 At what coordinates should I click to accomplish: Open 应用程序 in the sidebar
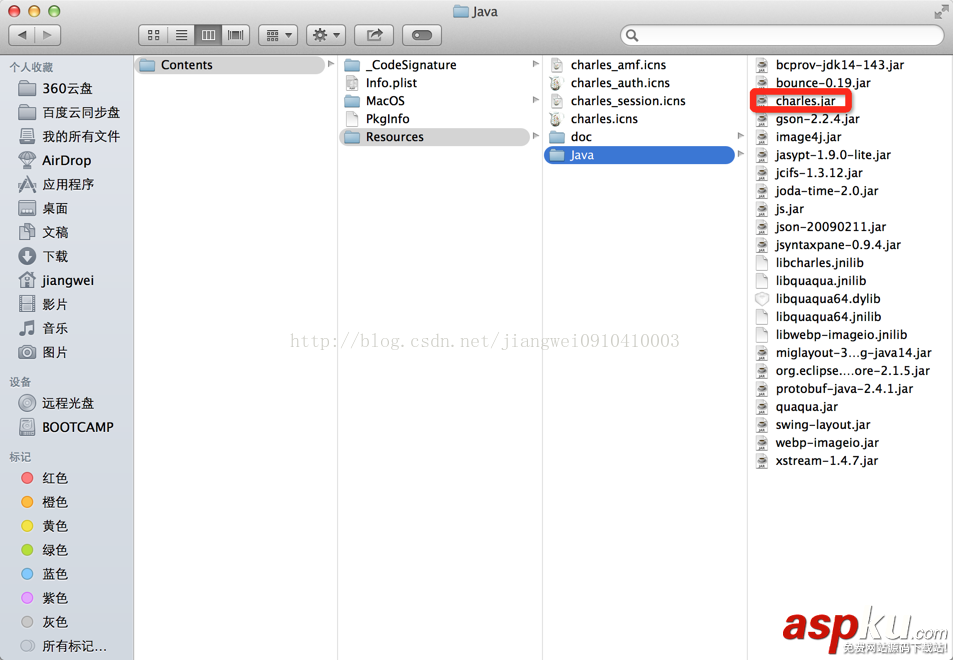[67, 185]
